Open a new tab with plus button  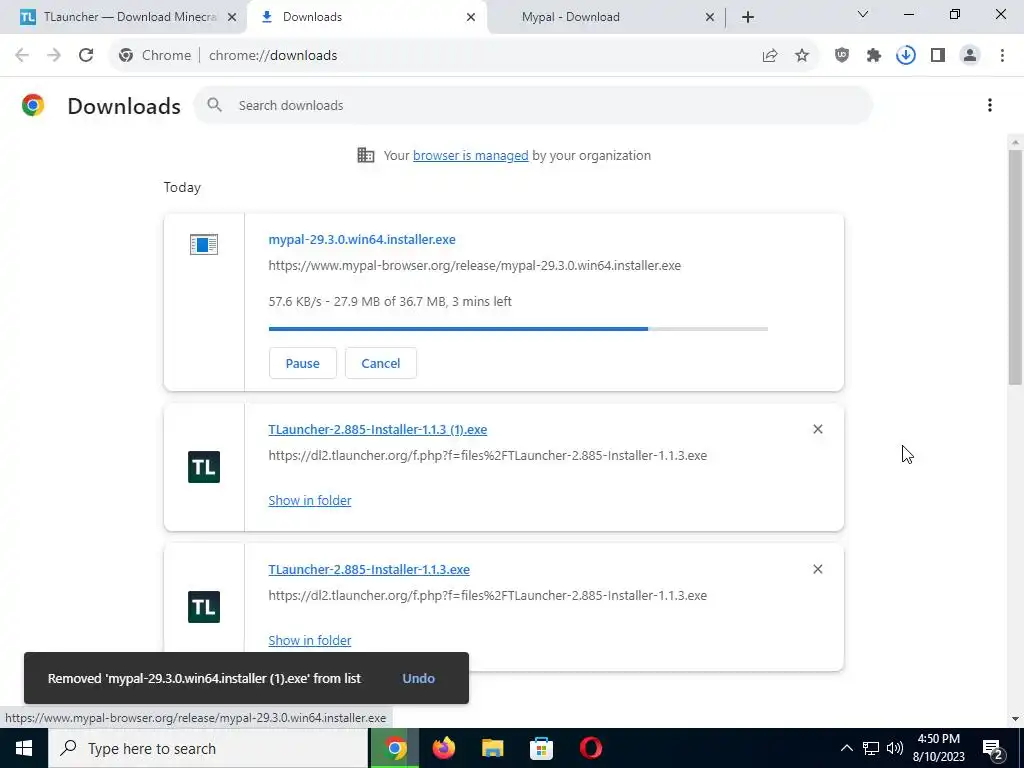748,18
